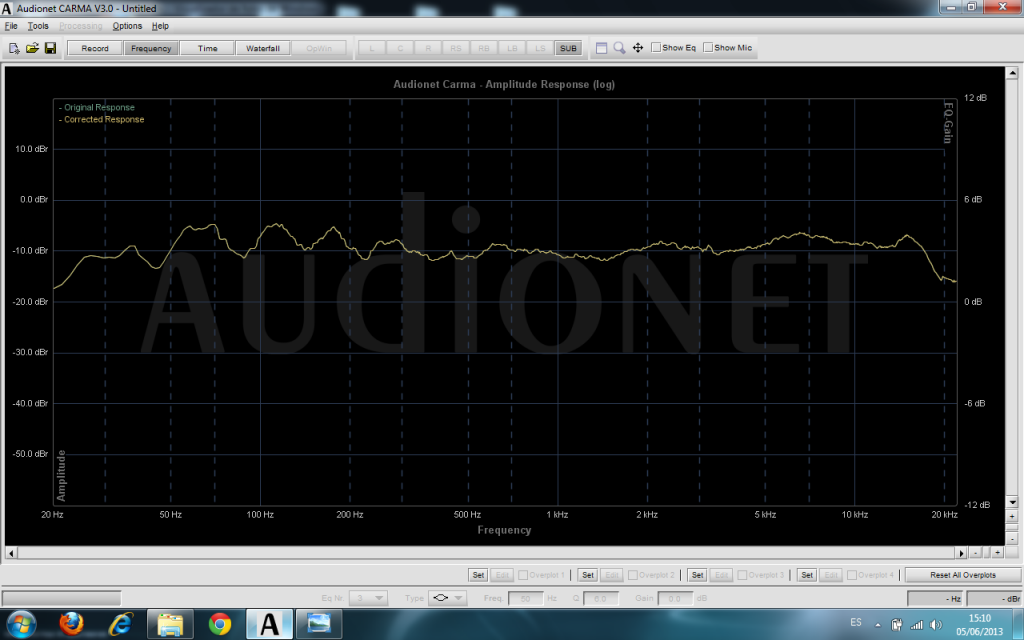
Task: Click the OpWin view button
Action: pos(319,48)
